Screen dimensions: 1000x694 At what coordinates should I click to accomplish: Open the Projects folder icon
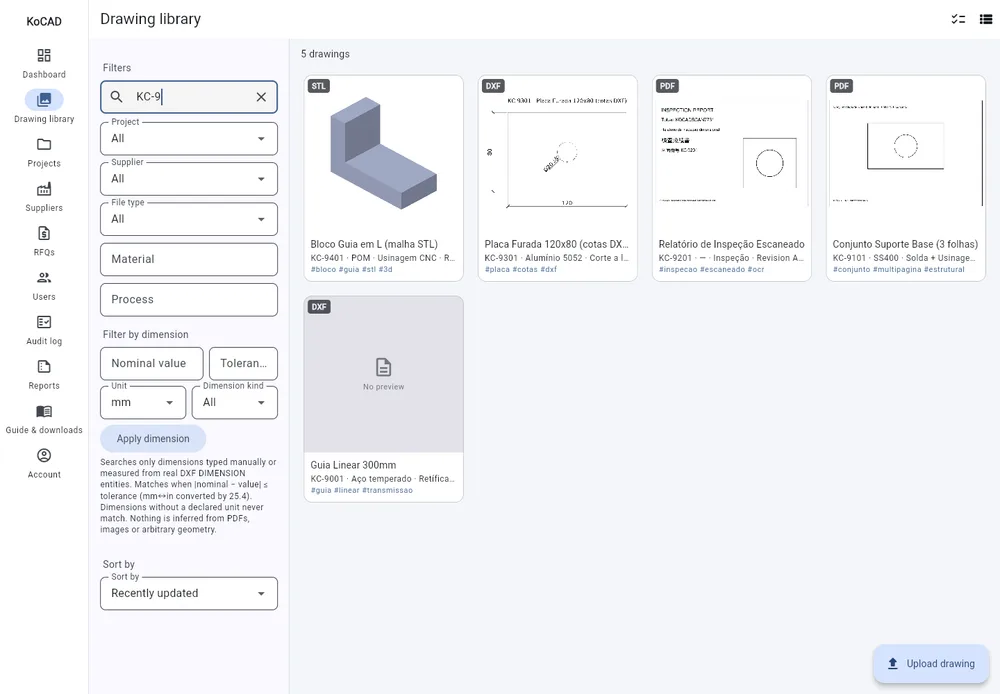pyautogui.click(x=44, y=144)
